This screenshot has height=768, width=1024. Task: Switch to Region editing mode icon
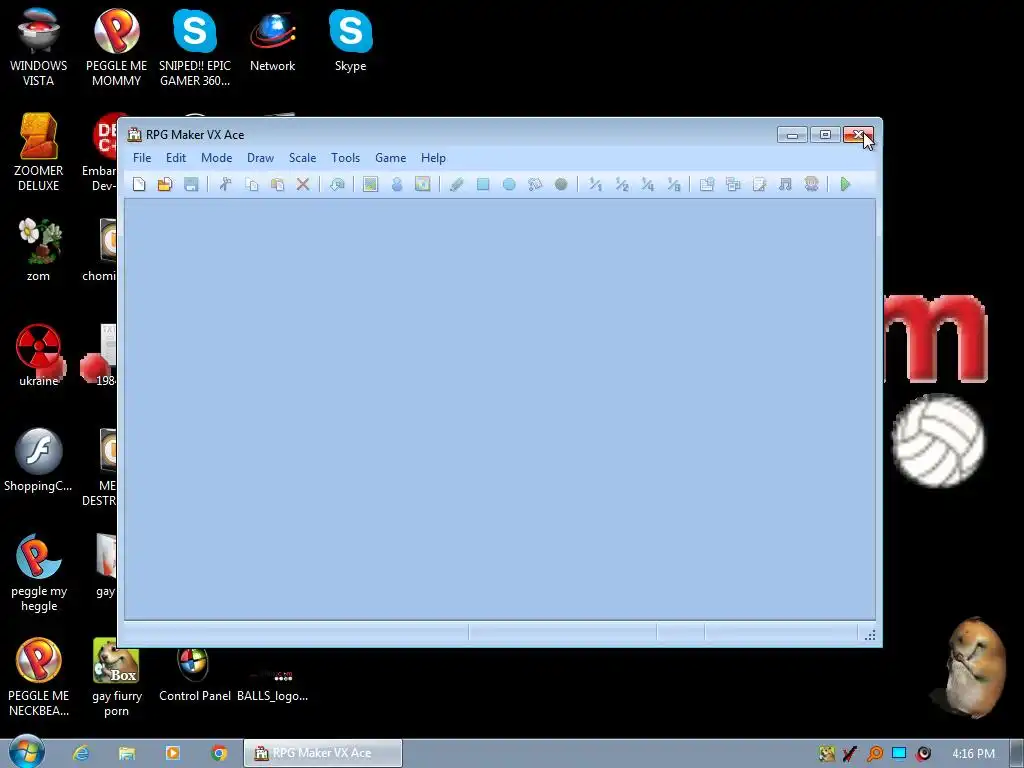click(423, 184)
